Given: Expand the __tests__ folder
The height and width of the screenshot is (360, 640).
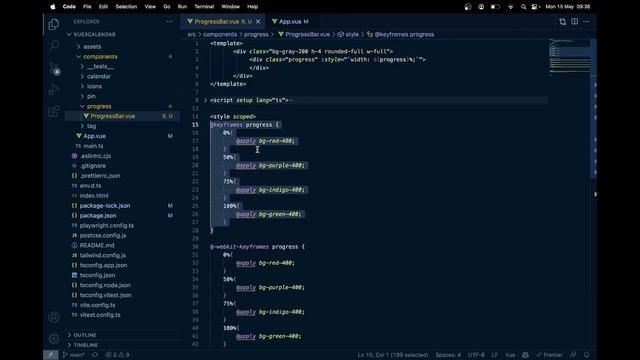Looking at the screenshot, I should (x=100, y=67).
